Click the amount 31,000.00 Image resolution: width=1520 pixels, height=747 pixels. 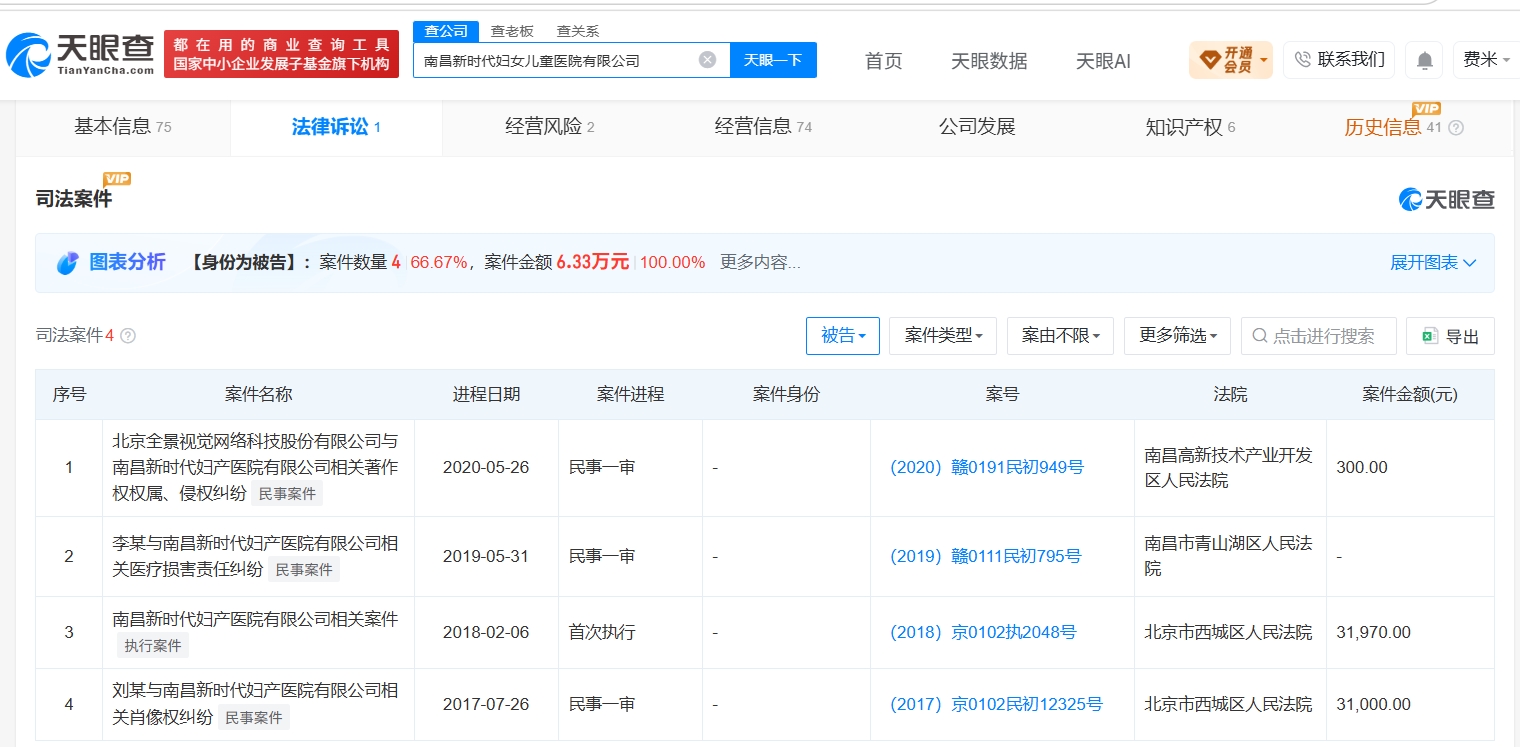(1373, 704)
